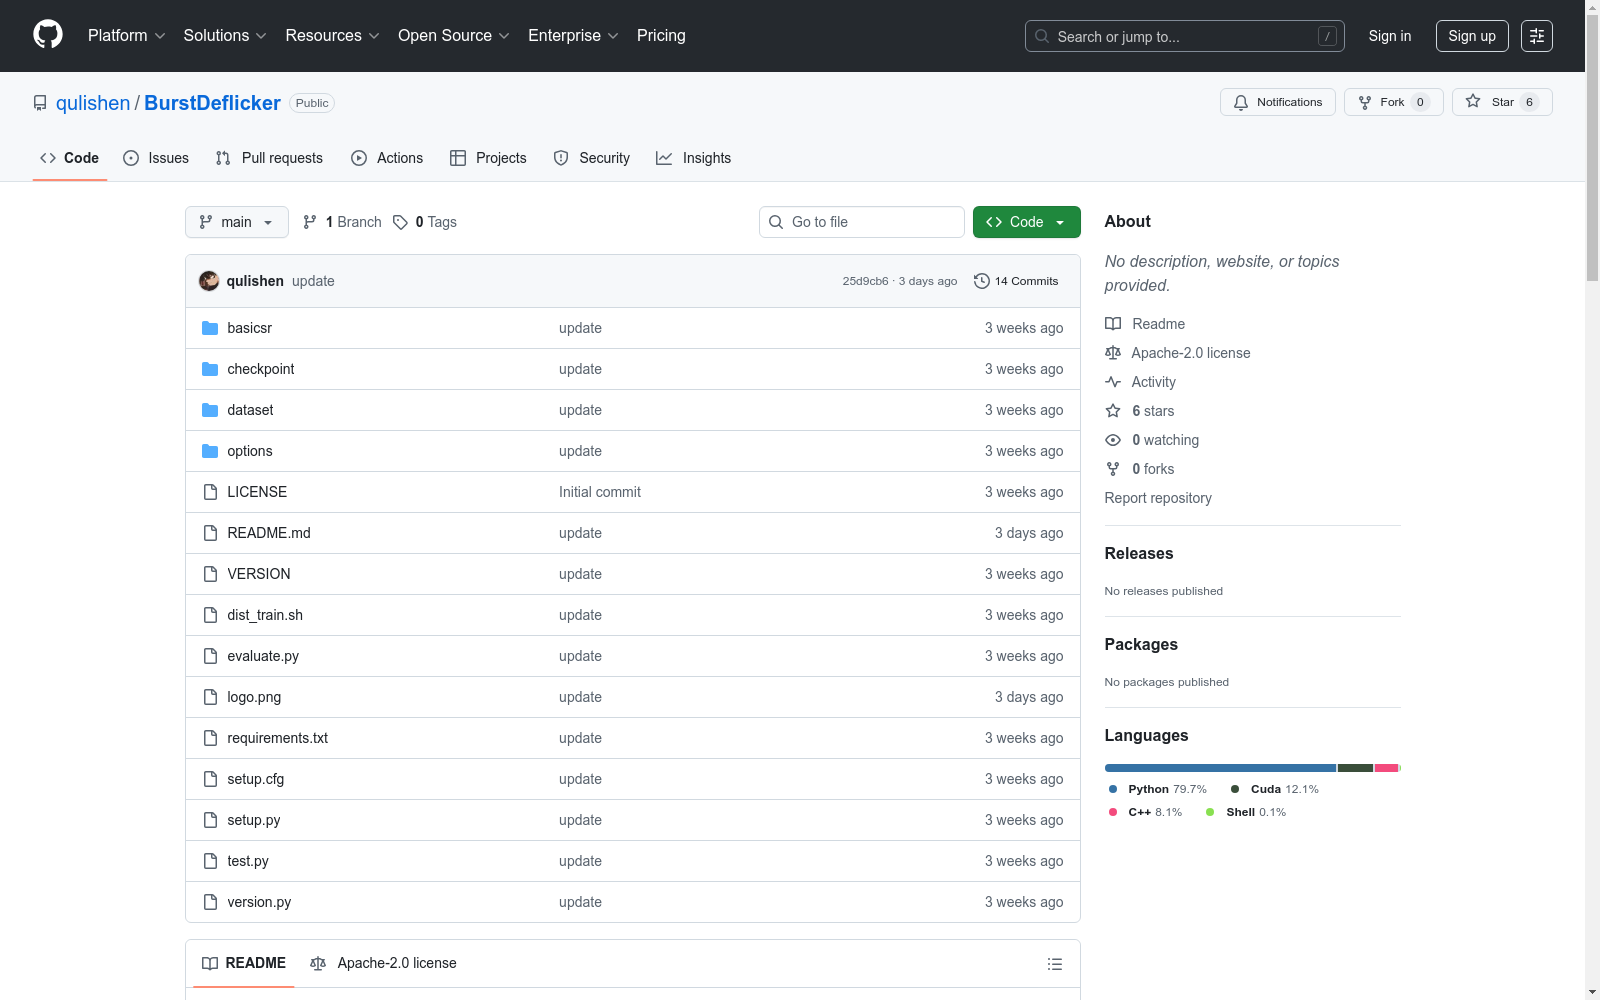Click the forks icon in About
This screenshot has height=1000, width=1600.
(x=1113, y=469)
